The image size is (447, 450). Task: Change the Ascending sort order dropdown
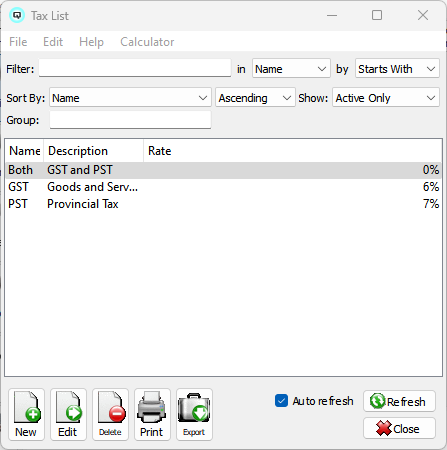(255, 97)
